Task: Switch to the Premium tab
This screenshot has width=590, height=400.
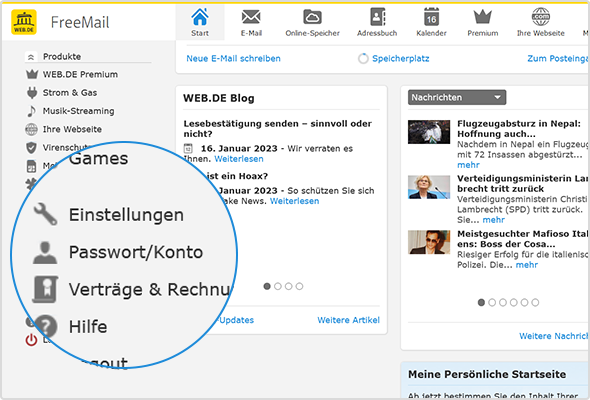Action: pos(483,23)
